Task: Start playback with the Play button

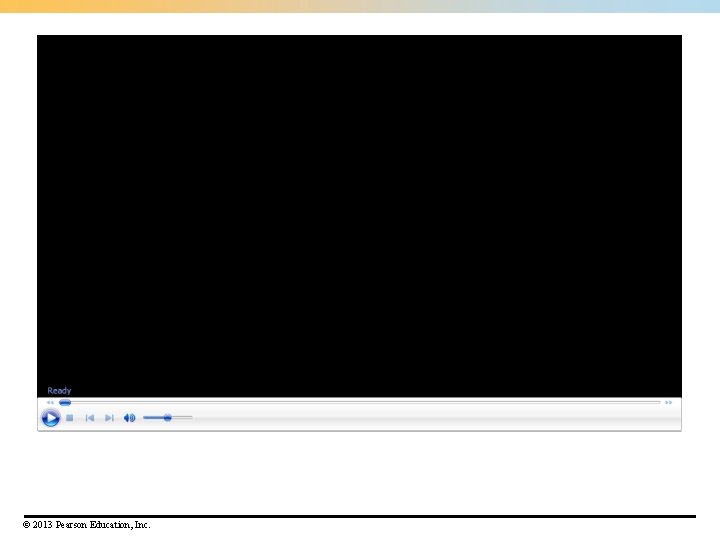Action: pyautogui.click(x=51, y=418)
